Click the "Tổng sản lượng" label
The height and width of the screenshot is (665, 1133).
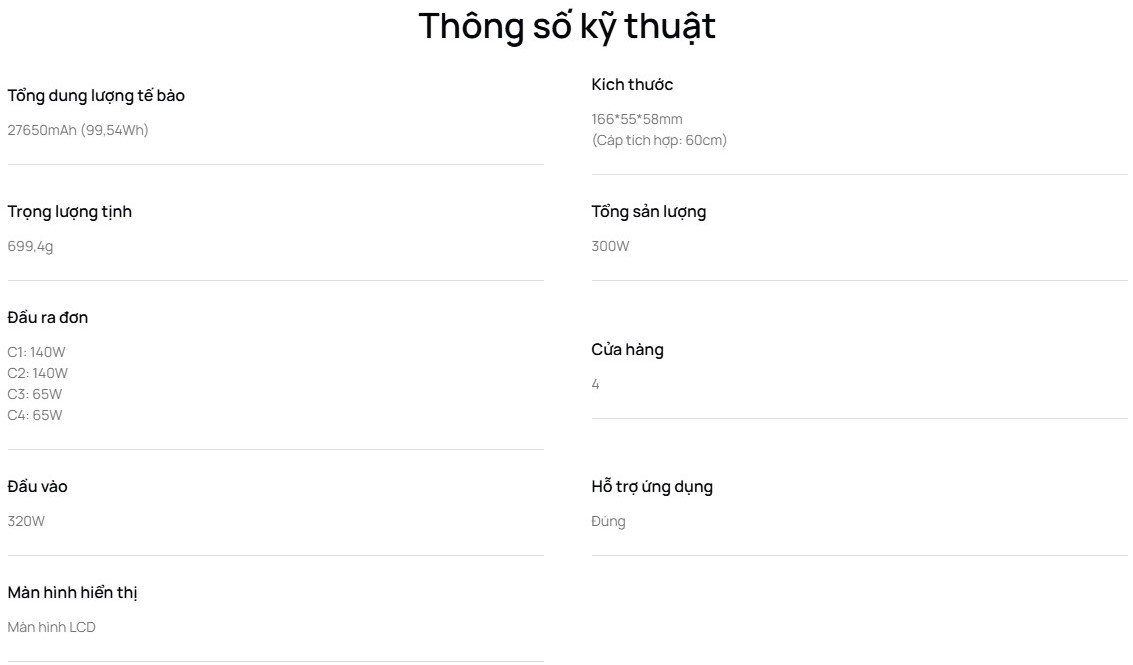[649, 212]
